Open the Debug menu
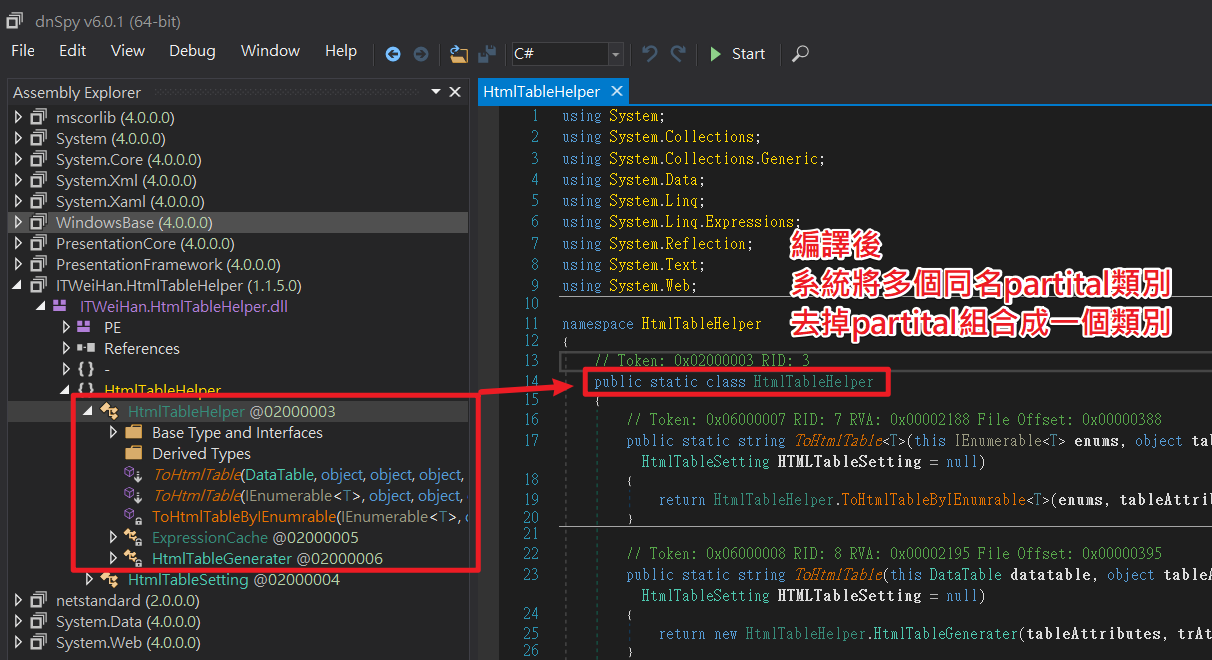Screen dimensions: 1212x660 click(x=192, y=51)
